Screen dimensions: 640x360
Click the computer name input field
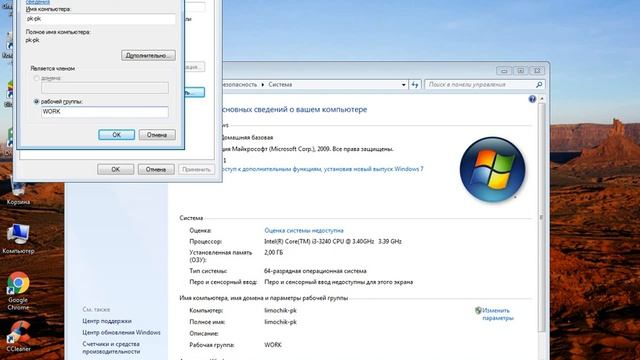click(100, 19)
